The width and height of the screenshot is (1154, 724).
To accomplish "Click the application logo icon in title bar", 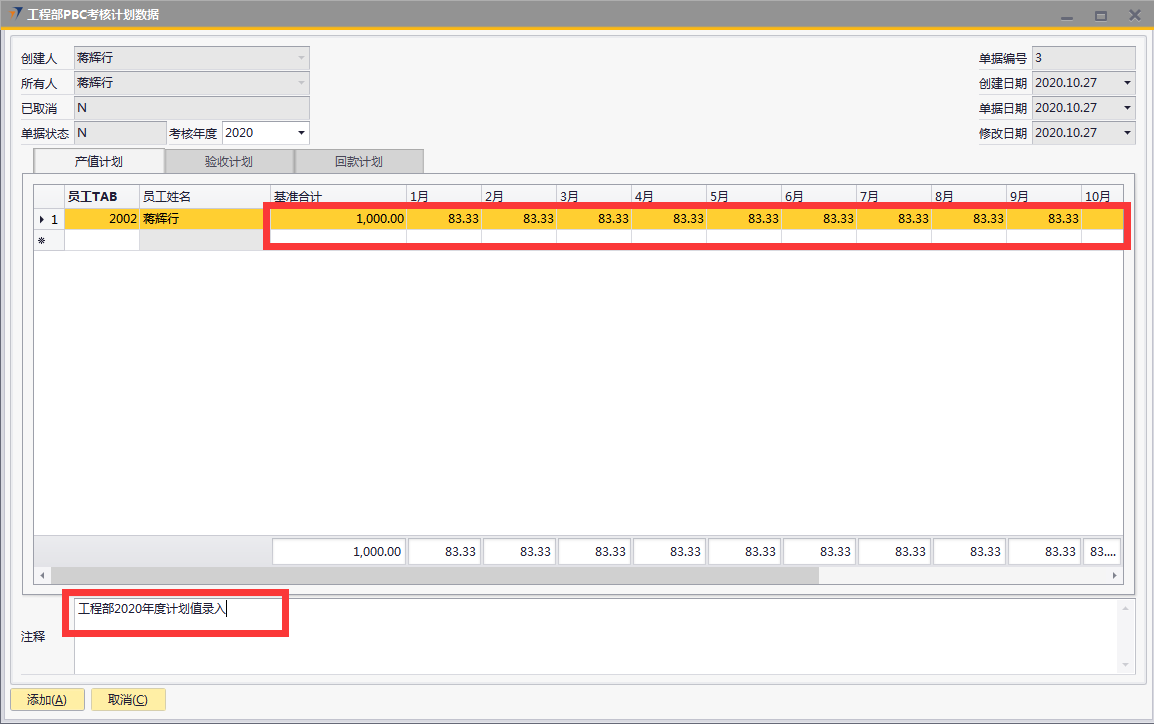I will (x=16, y=14).
